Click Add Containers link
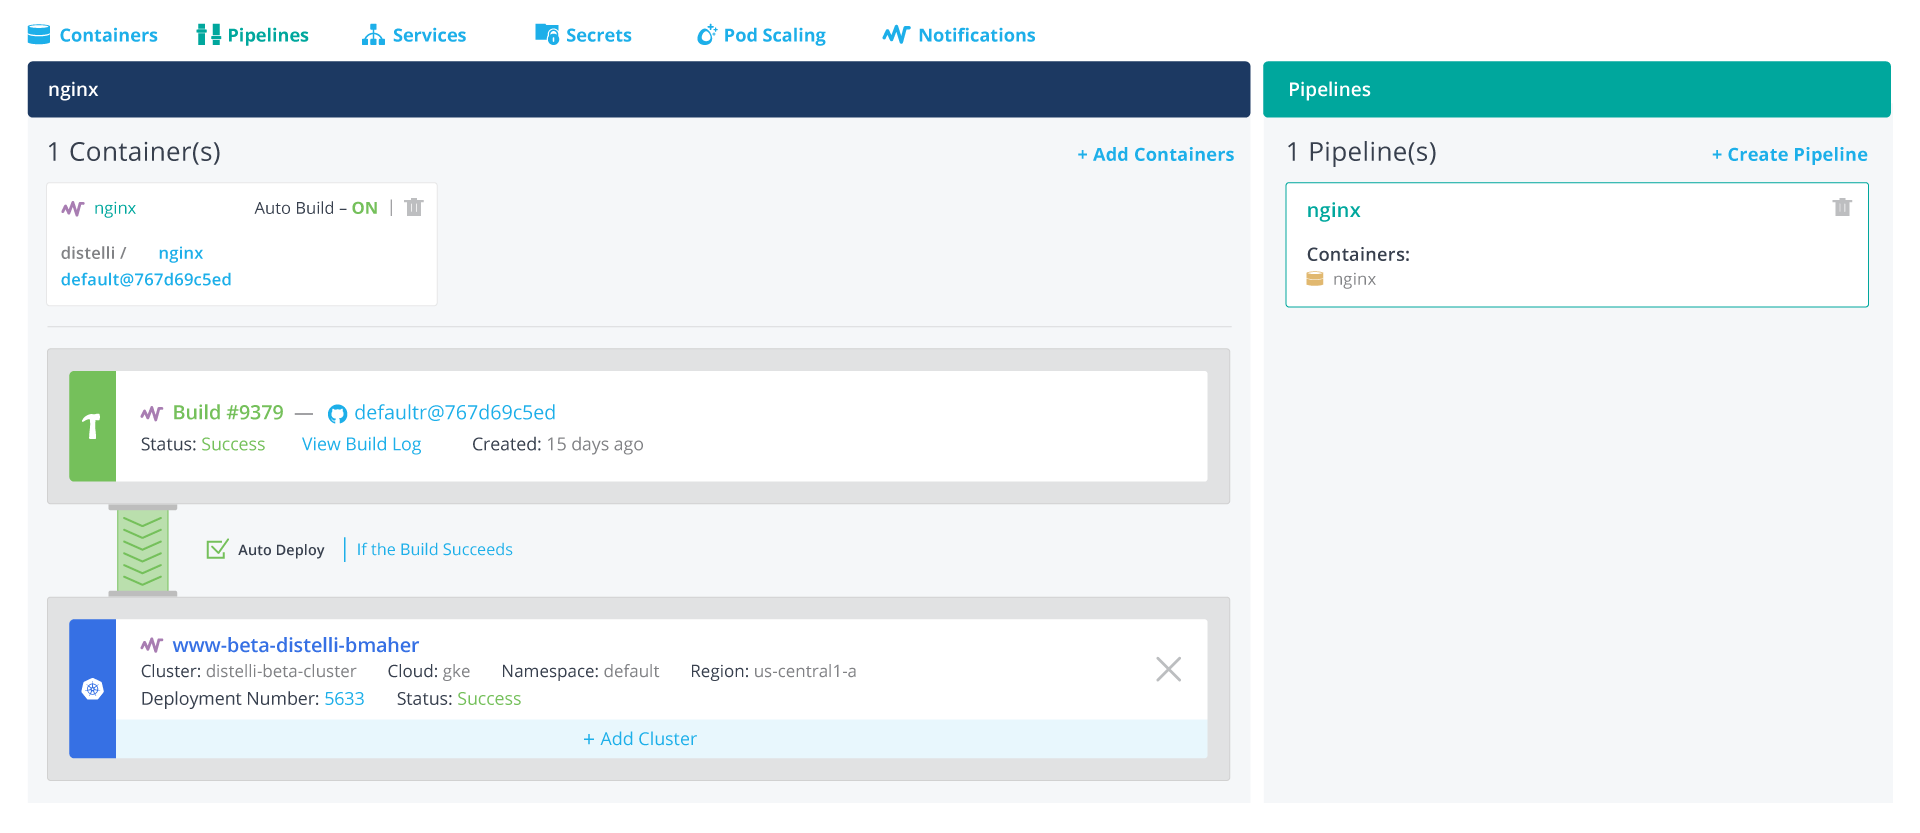1920x833 pixels. pos(1155,154)
